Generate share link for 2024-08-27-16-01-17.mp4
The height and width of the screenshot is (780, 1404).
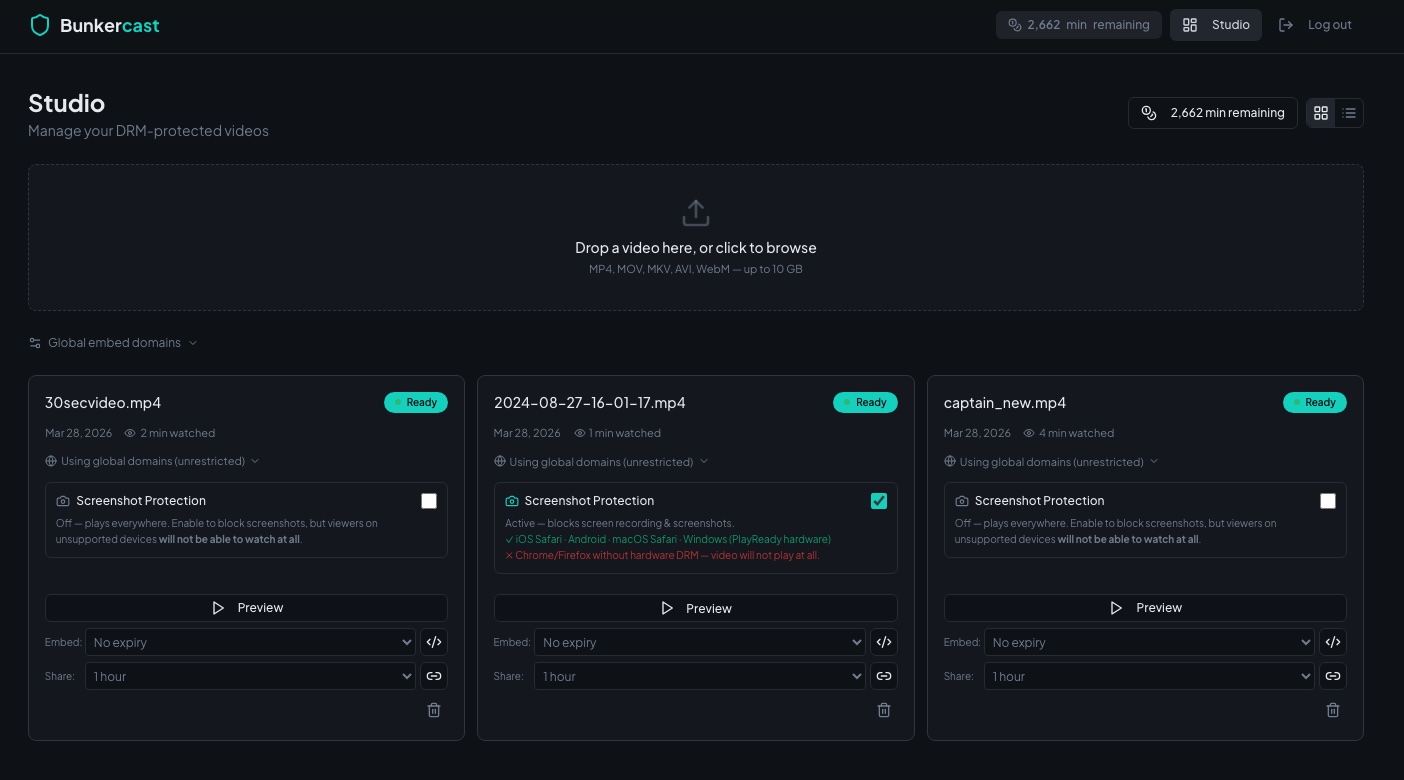point(883,676)
